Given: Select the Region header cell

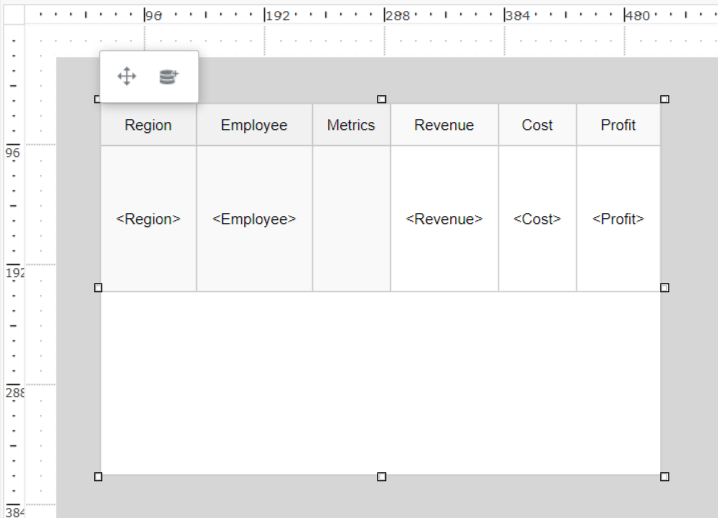Looking at the screenshot, I should point(148,125).
